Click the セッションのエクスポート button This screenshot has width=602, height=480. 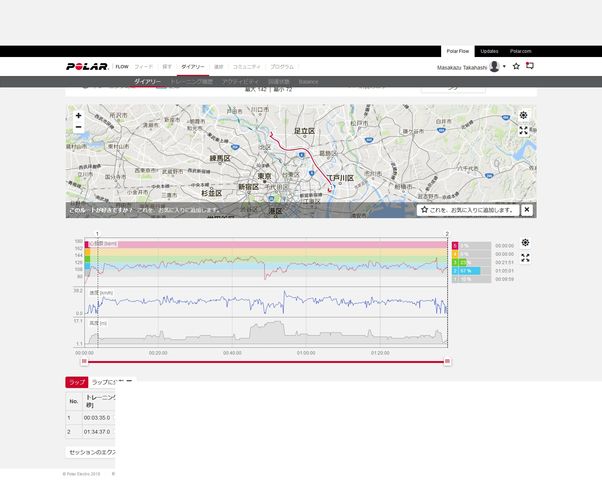coord(91,452)
